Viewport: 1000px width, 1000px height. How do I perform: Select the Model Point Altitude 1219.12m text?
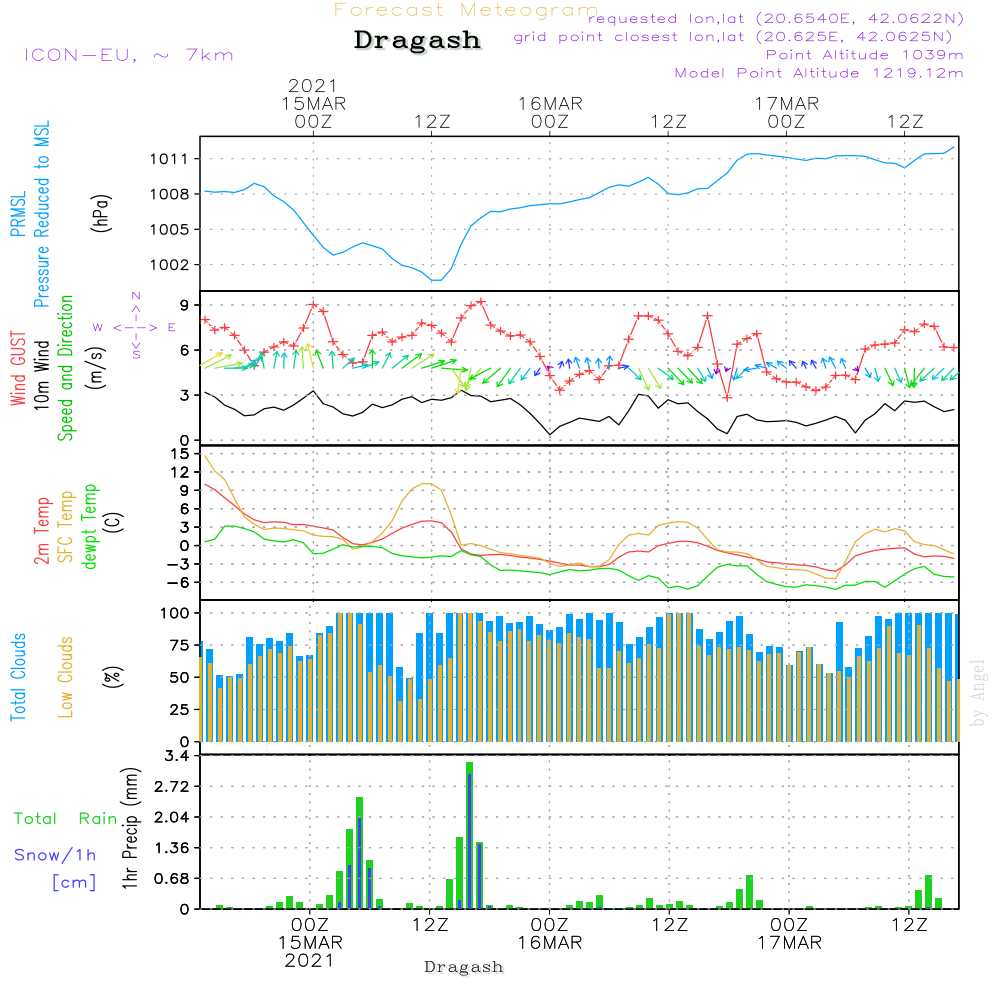pyautogui.click(x=819, y=73)
